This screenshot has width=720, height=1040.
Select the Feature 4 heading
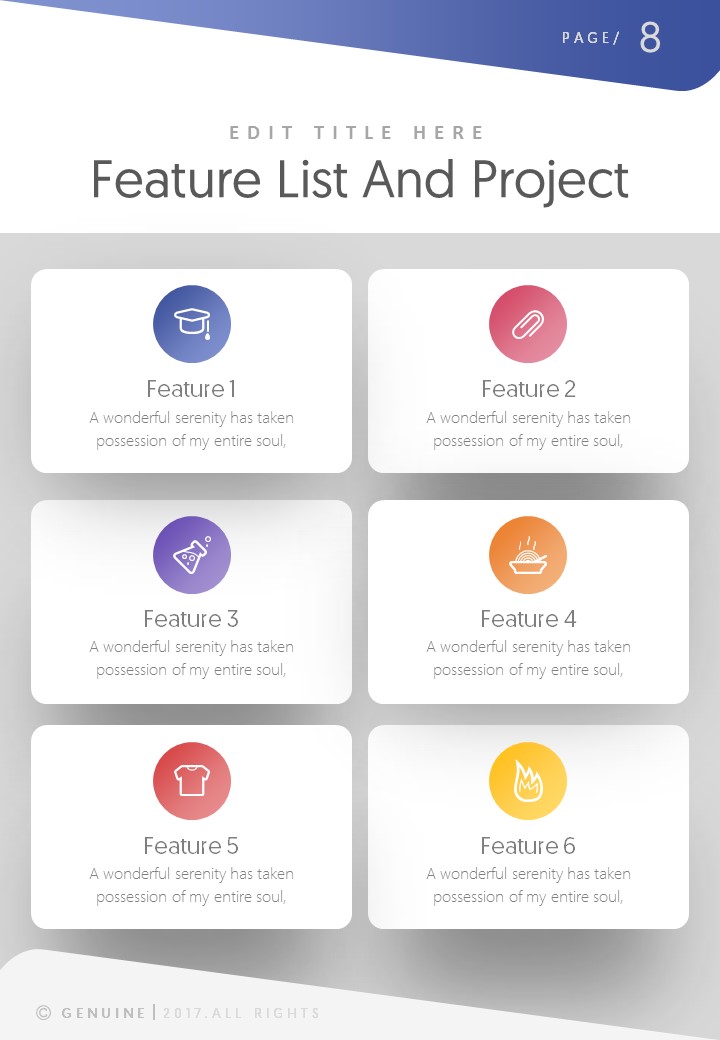(x=528, y=619)
